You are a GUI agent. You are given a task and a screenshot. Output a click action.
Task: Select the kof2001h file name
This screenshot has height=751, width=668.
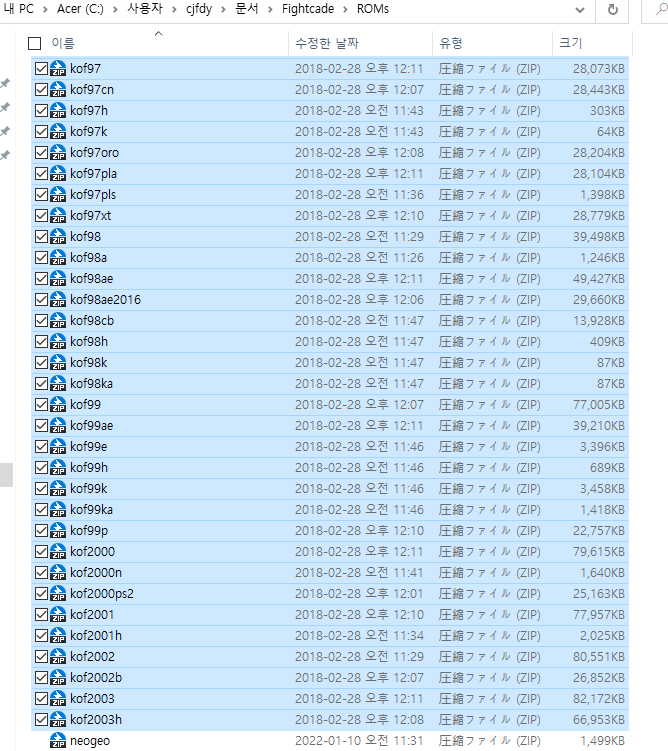96,636
